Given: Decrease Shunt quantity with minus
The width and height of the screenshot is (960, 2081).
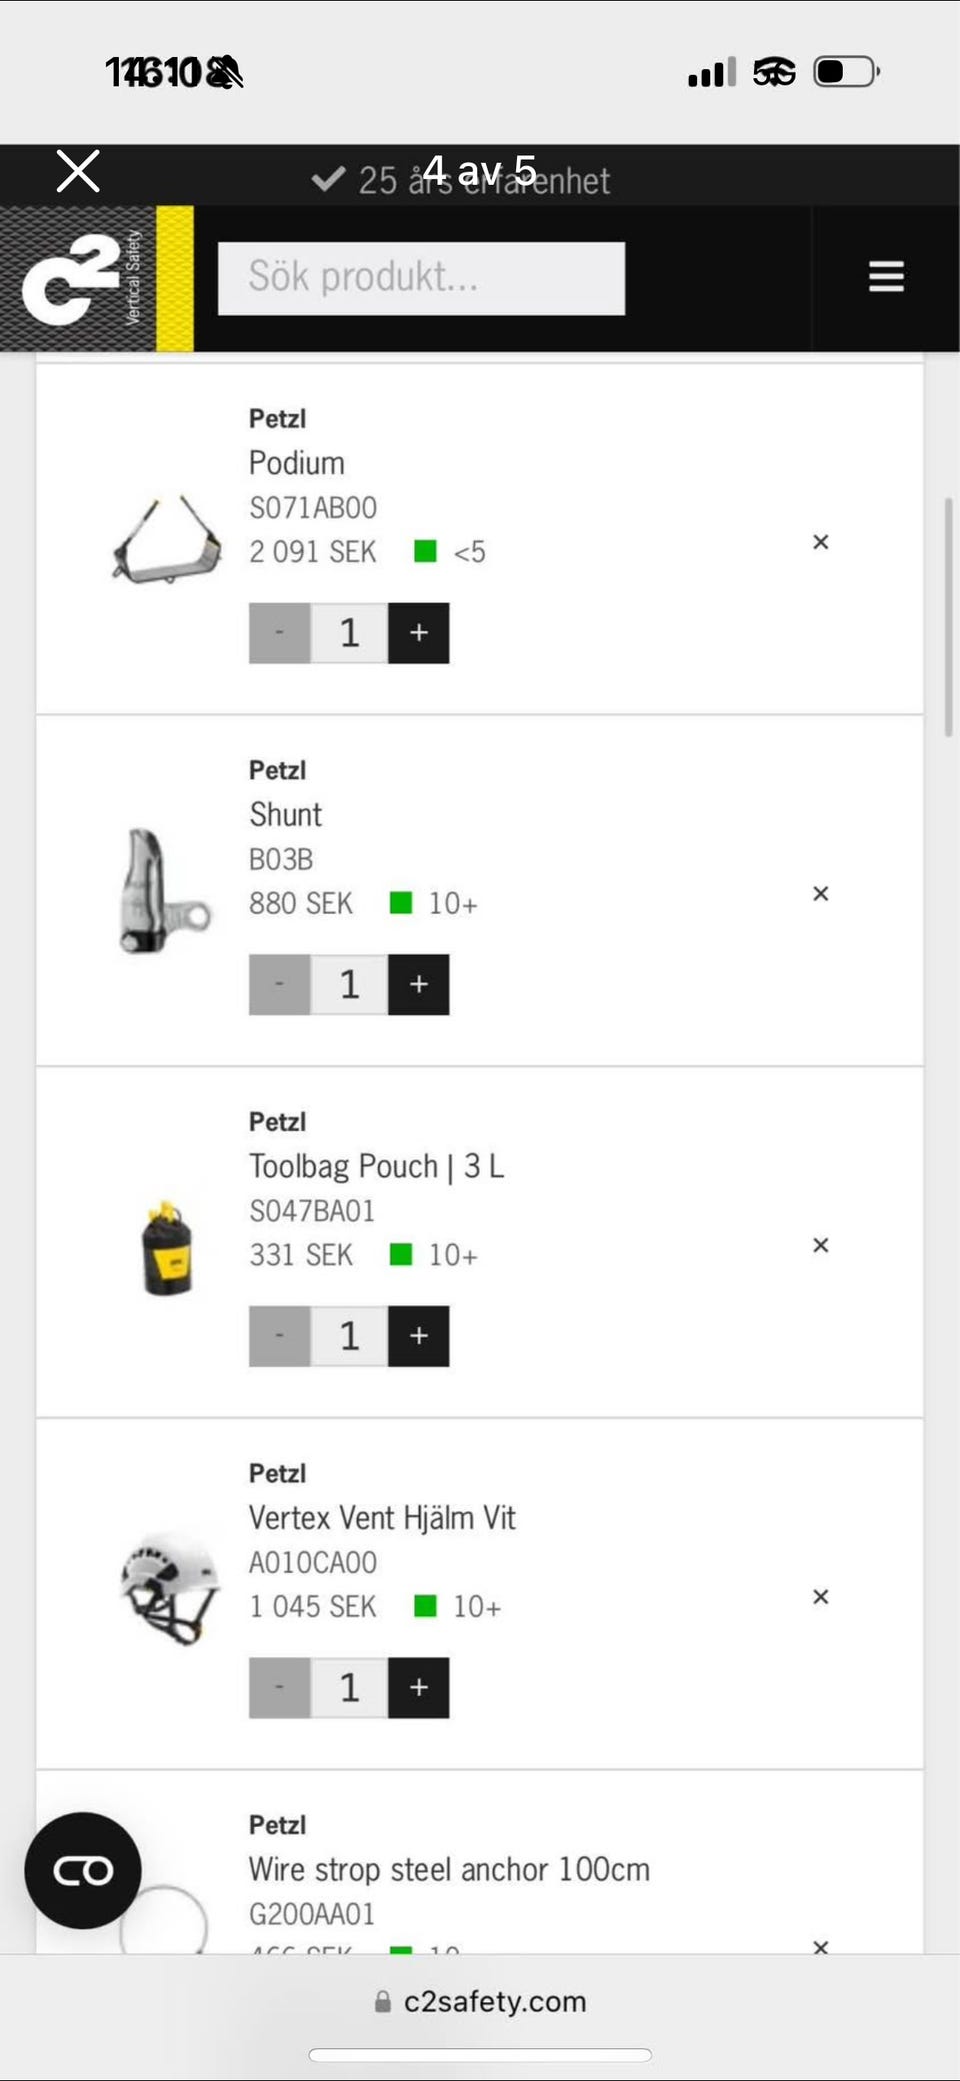Looking at the screenshot, I should tap(279, 985).
